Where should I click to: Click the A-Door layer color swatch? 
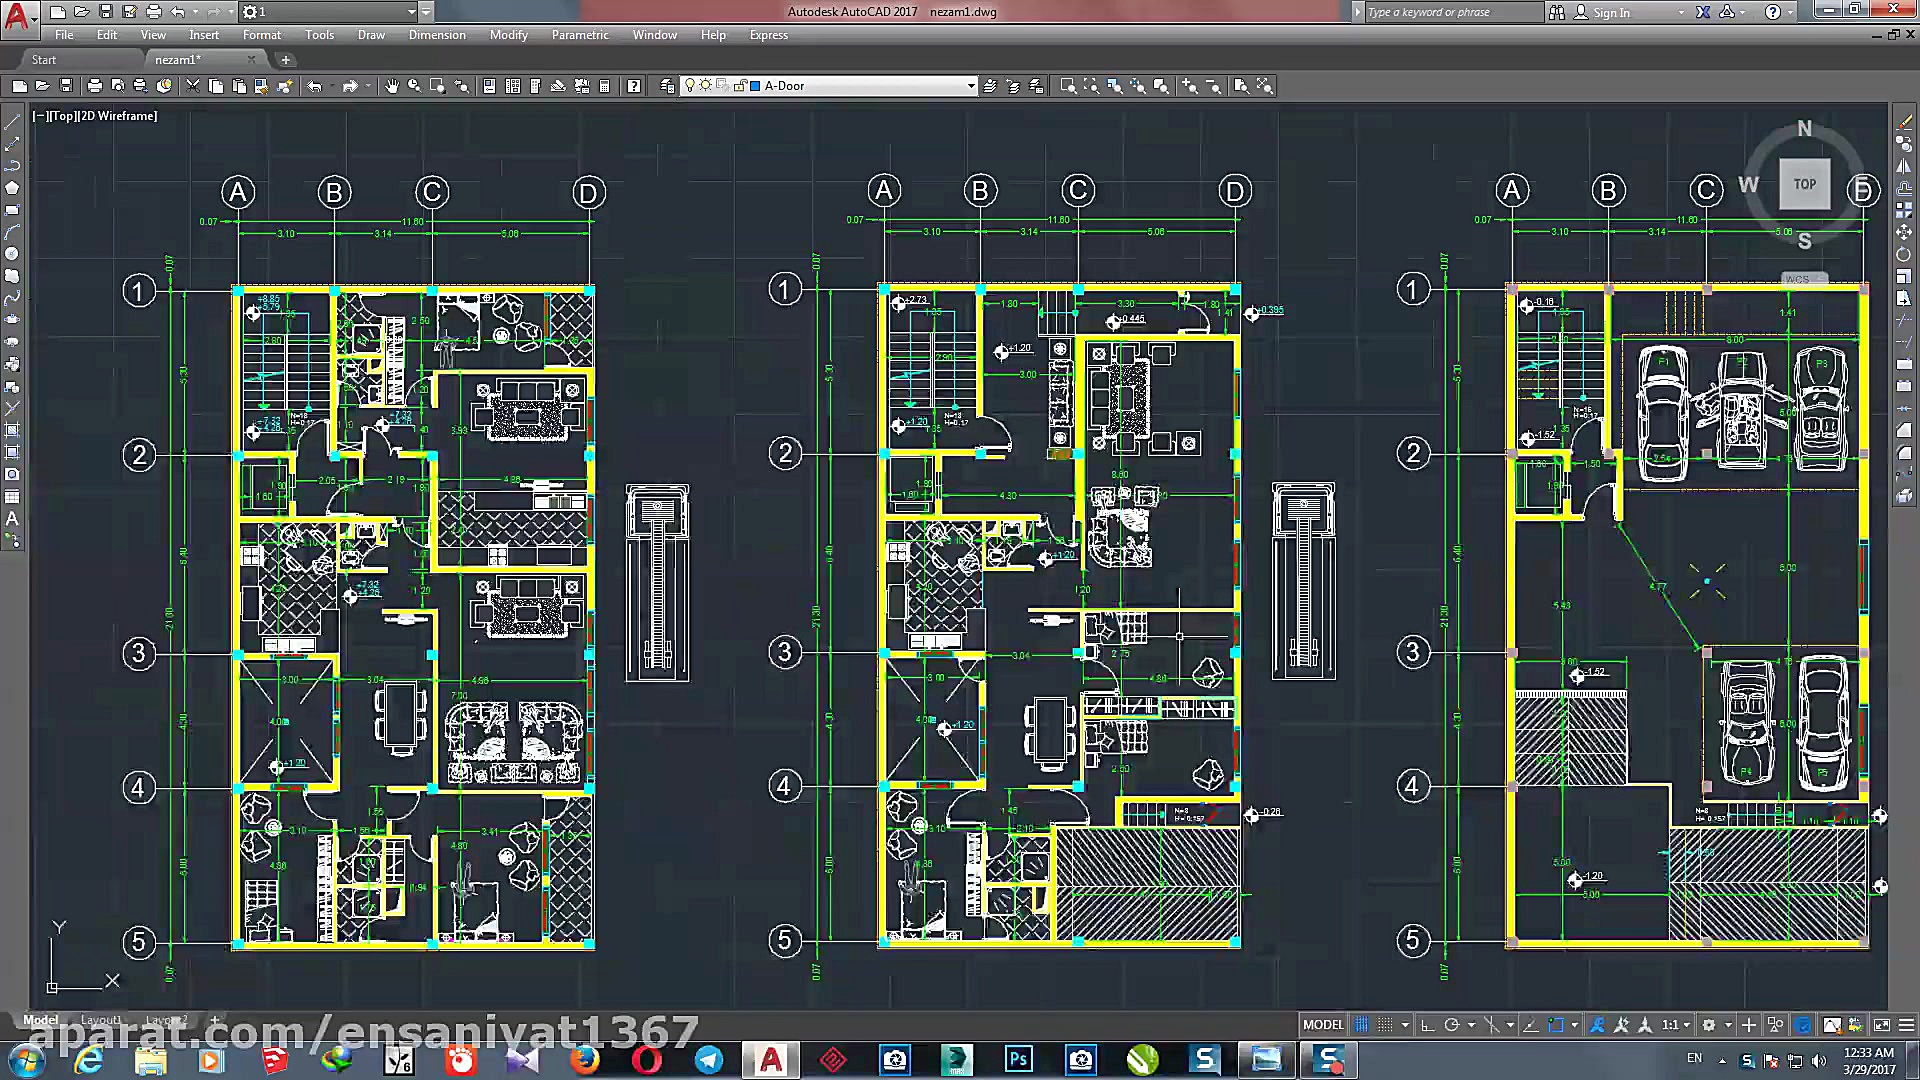pyautogui.click(x=755, y=86)
